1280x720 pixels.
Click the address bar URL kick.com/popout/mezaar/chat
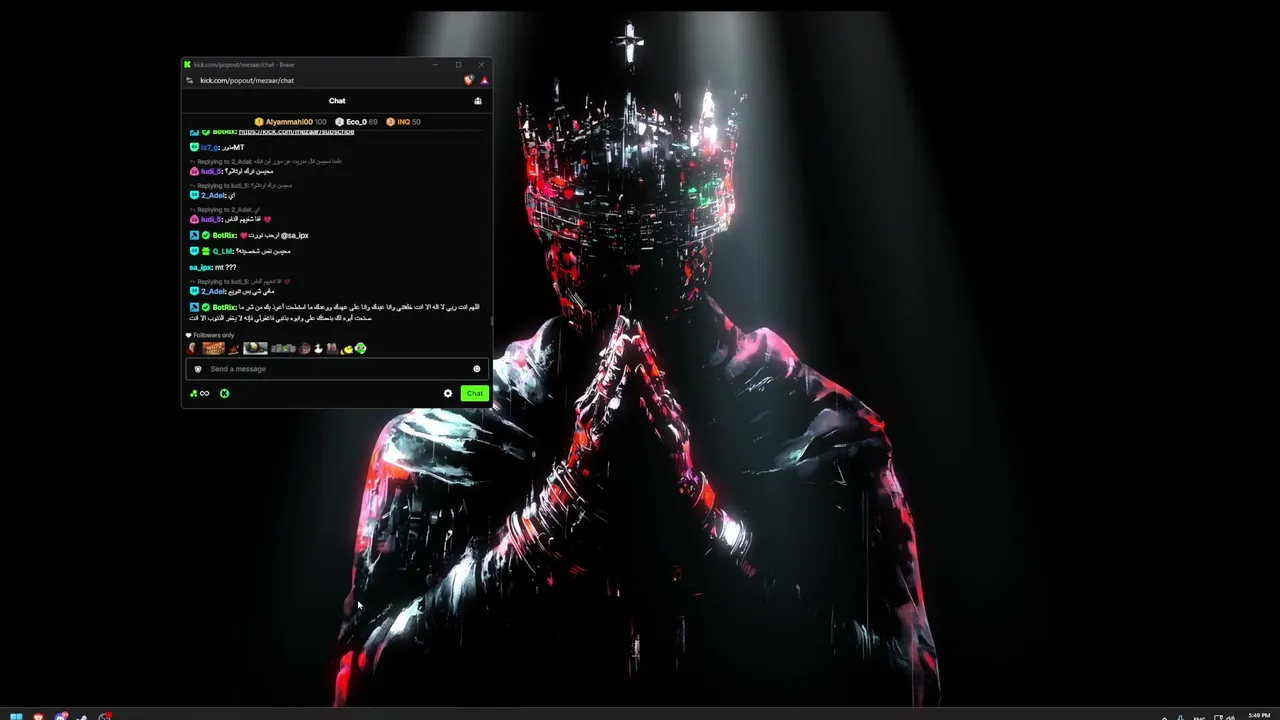click(247, 80)
